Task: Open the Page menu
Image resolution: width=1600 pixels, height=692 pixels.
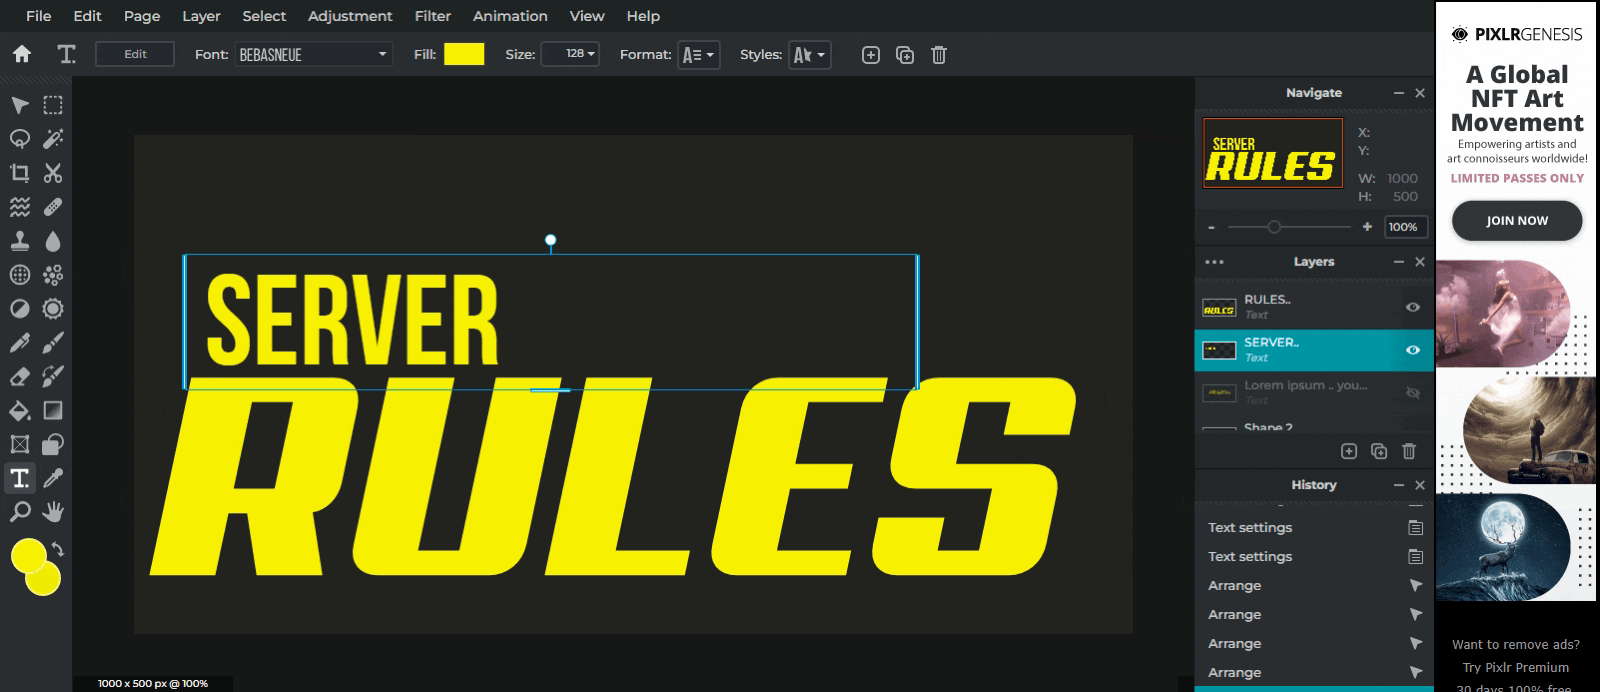Action: 142,16
